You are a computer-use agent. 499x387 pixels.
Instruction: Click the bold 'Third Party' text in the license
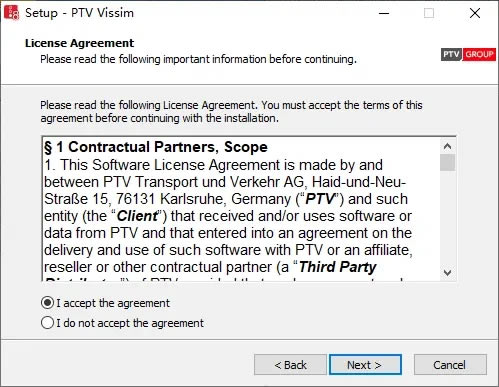pyautogui.click(x=337, y=267)
